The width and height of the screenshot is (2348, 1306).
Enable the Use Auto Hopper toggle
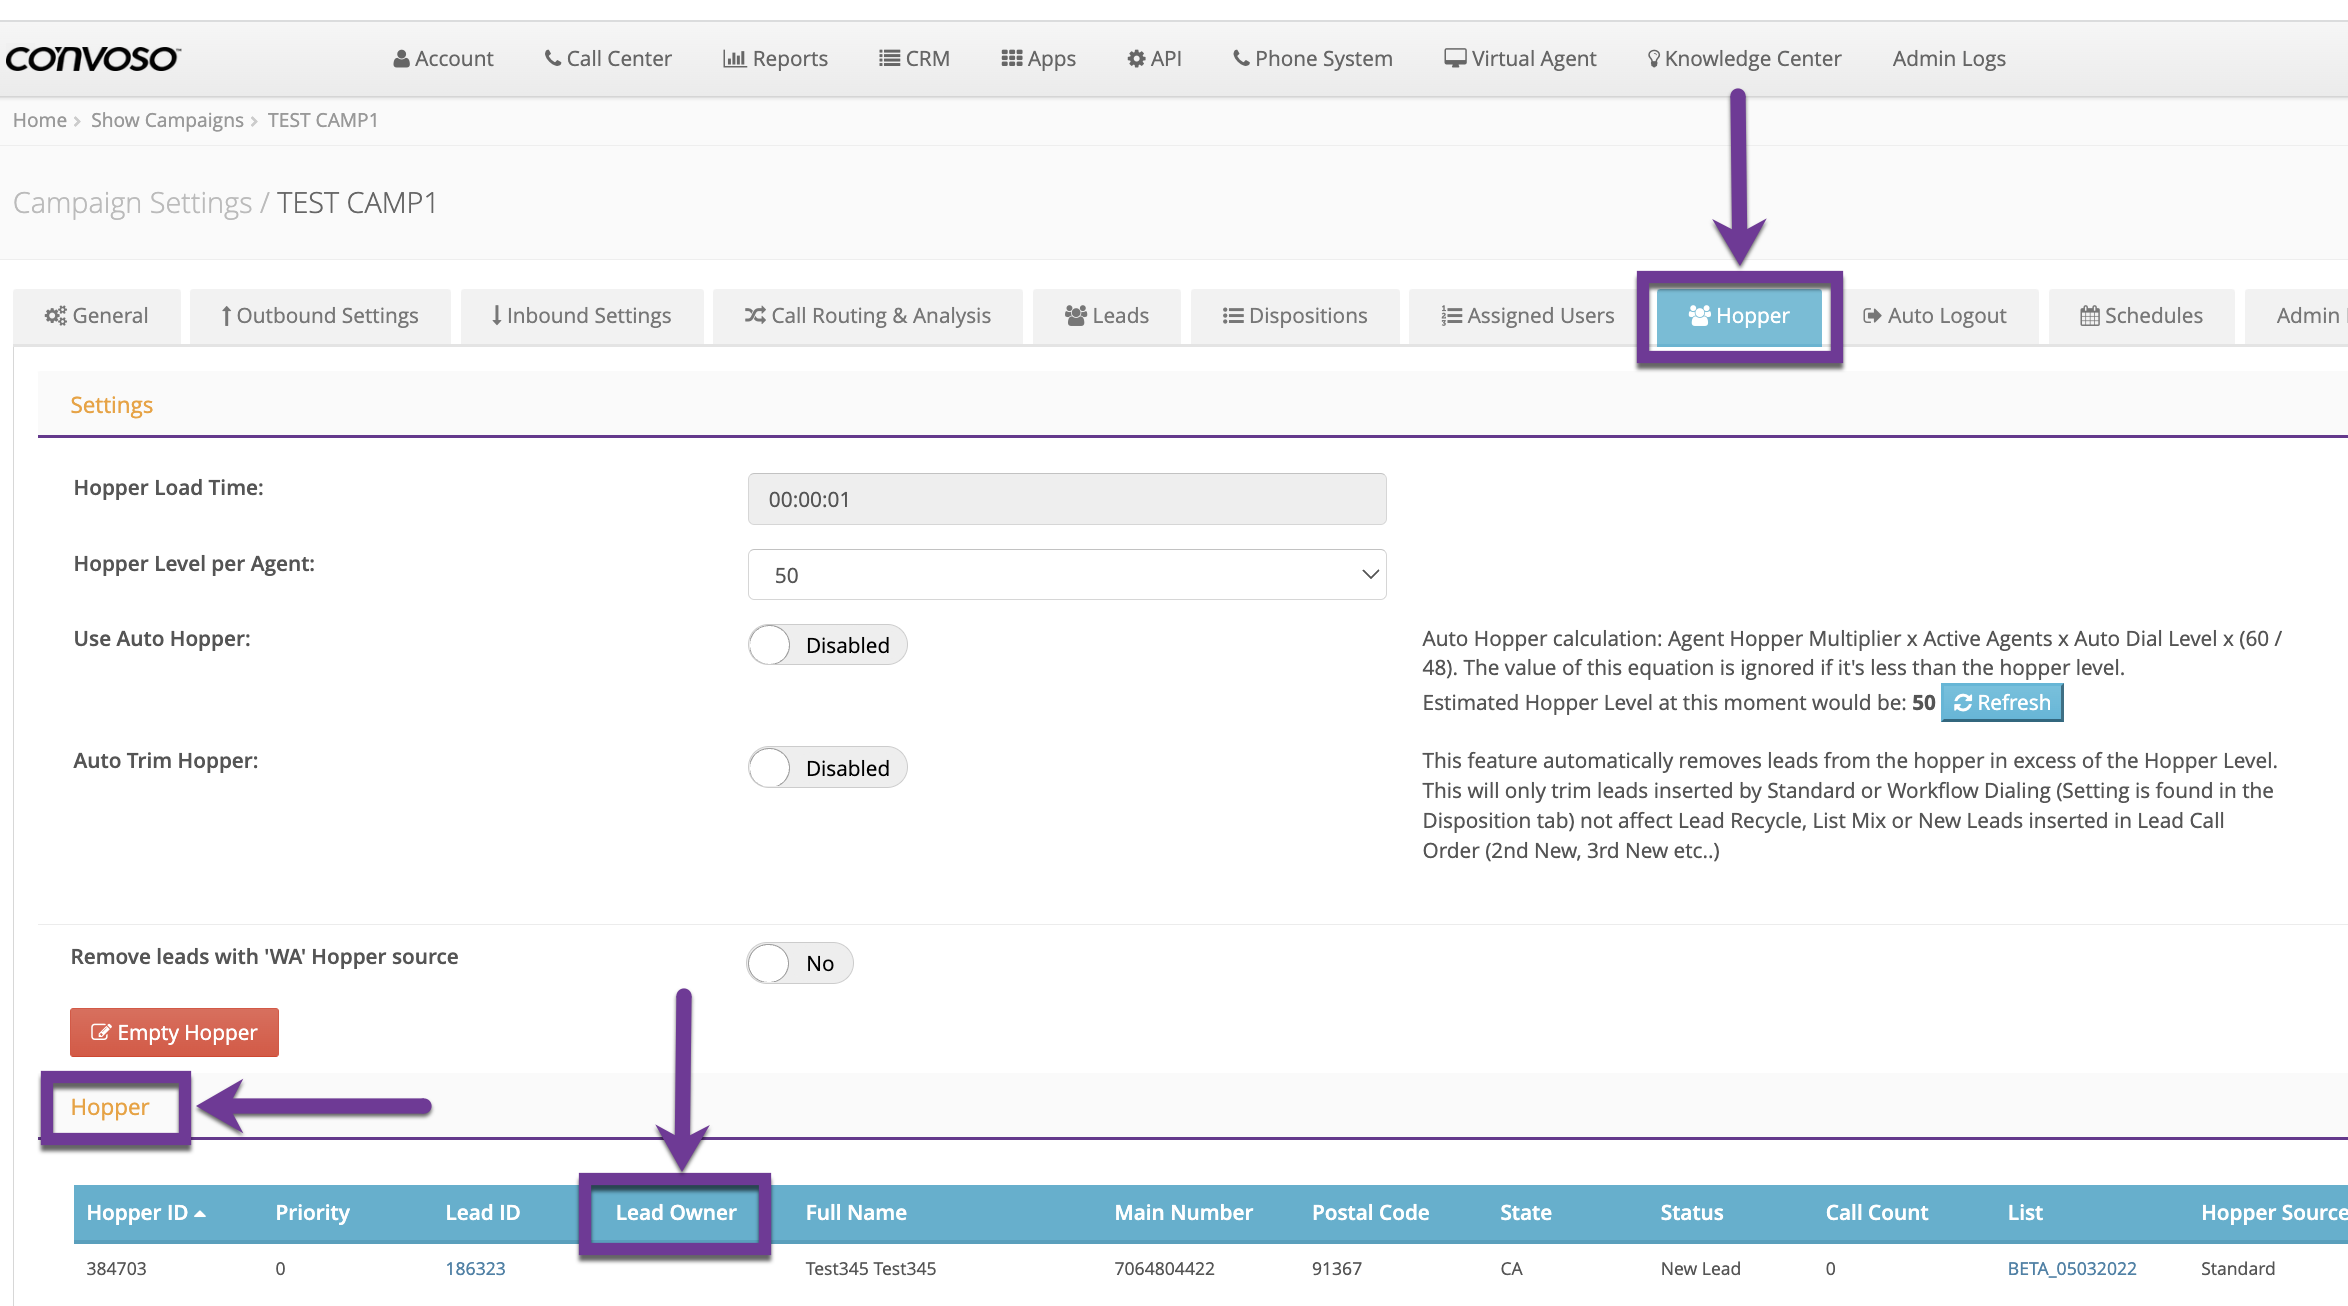(827, 645)
